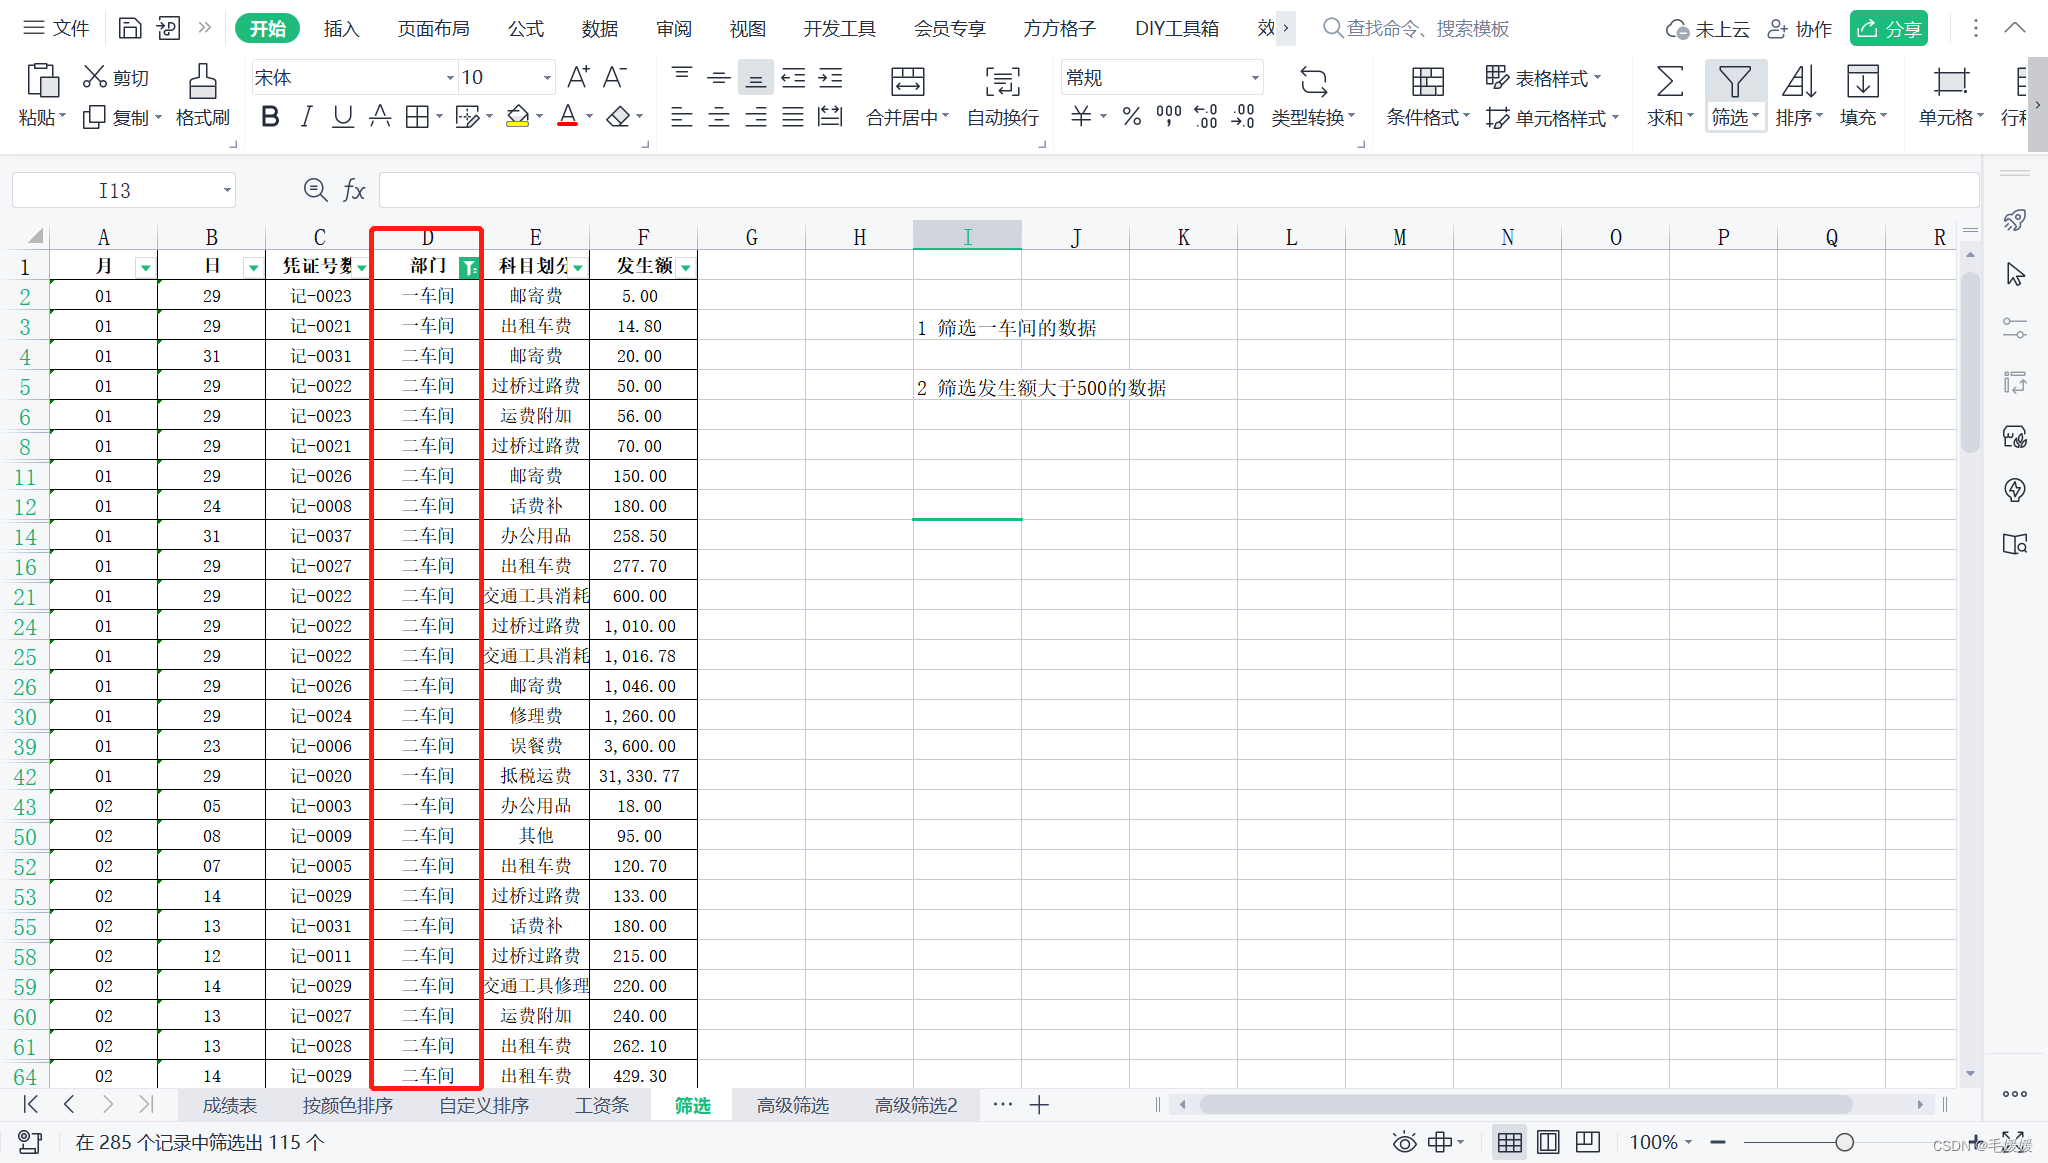Click the fill color bucket icon

coord(517,117)
